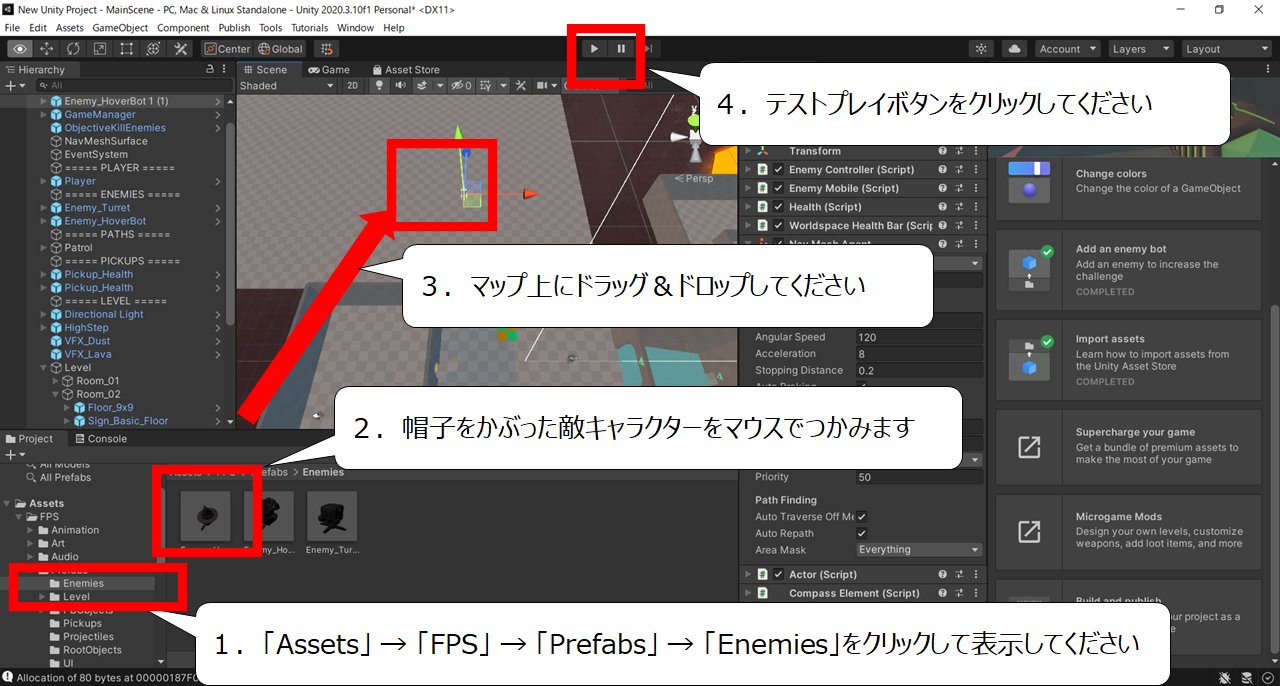Disable the Actor script checkbox
This screenshot has height=686, width=1280.
[778, 575]
